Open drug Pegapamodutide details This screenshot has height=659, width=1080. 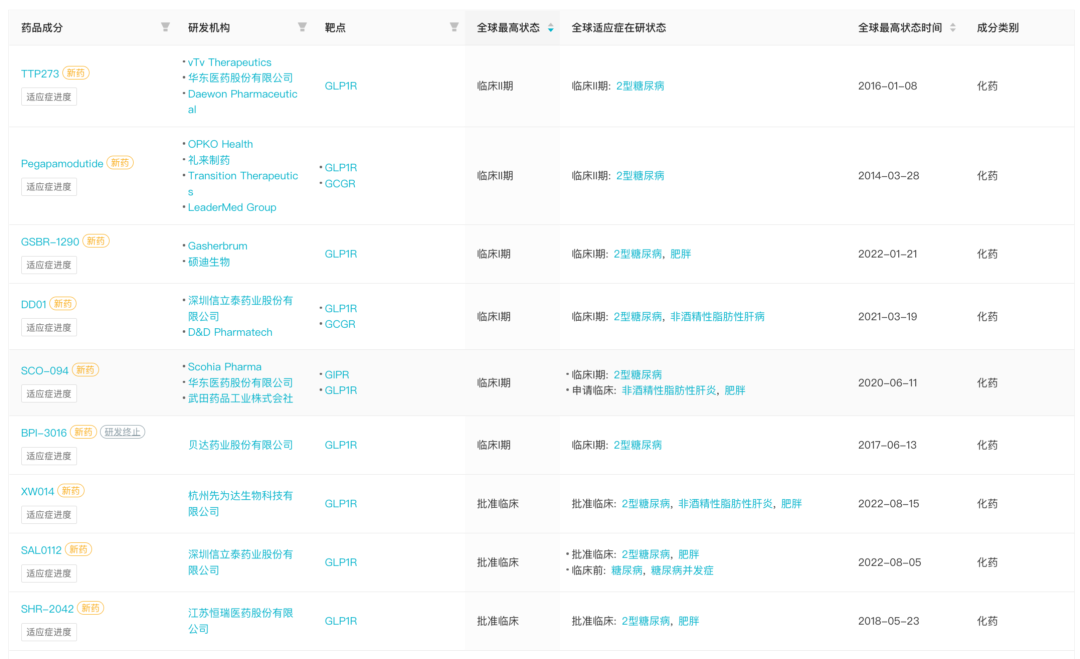(x=62, y=163)
